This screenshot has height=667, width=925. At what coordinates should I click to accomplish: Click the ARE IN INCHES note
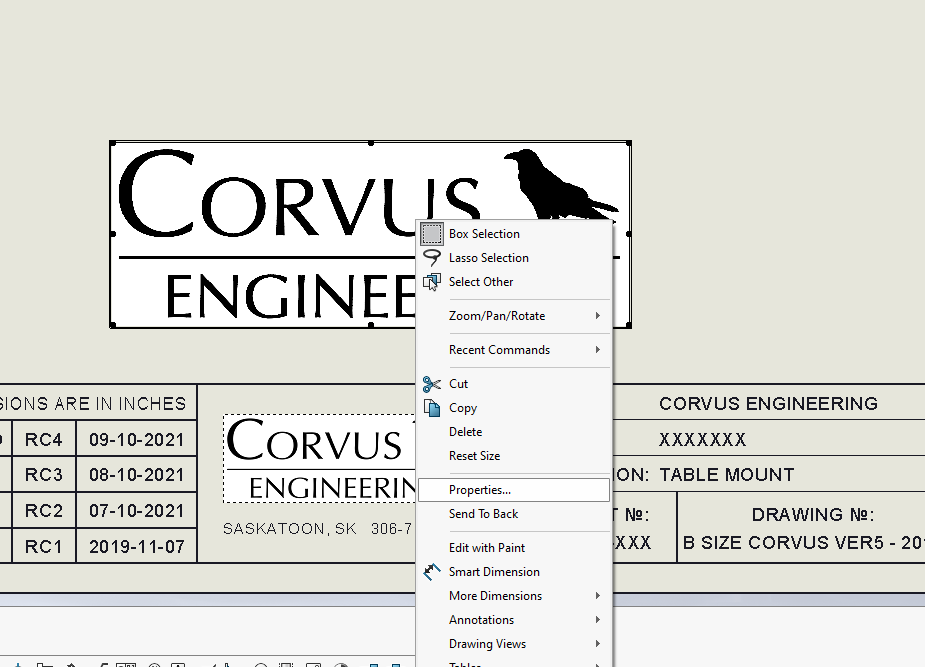point(120,403)
